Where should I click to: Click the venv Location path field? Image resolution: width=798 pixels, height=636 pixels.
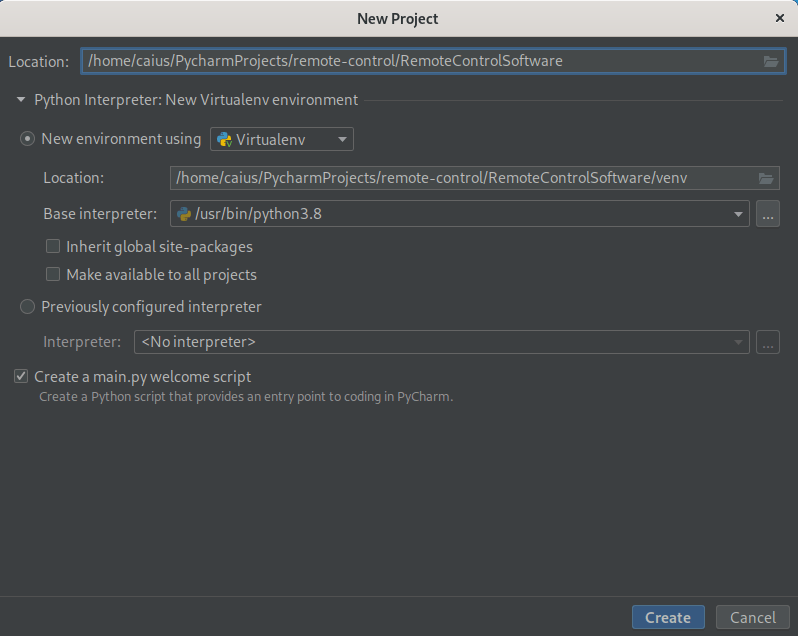pos(460,178)
